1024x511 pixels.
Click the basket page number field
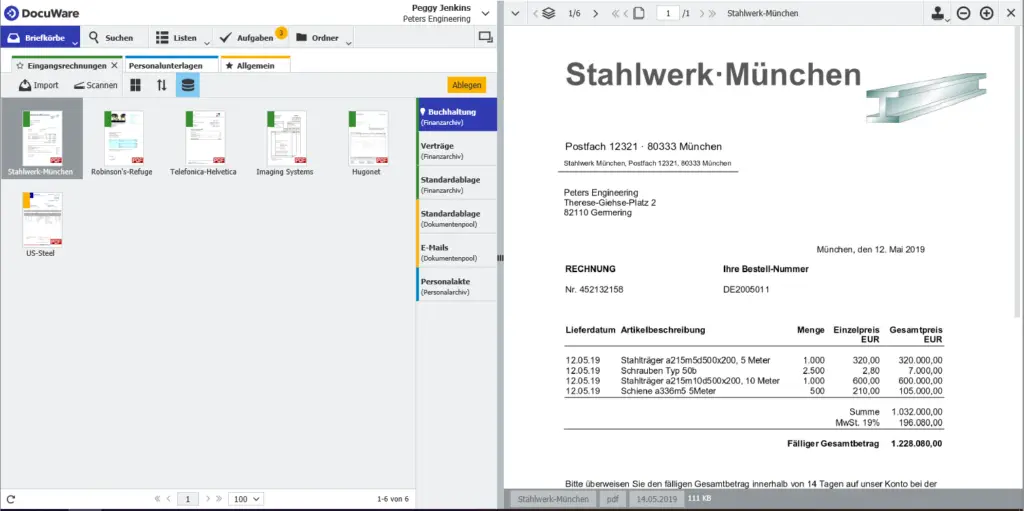[x=188, y=499]
